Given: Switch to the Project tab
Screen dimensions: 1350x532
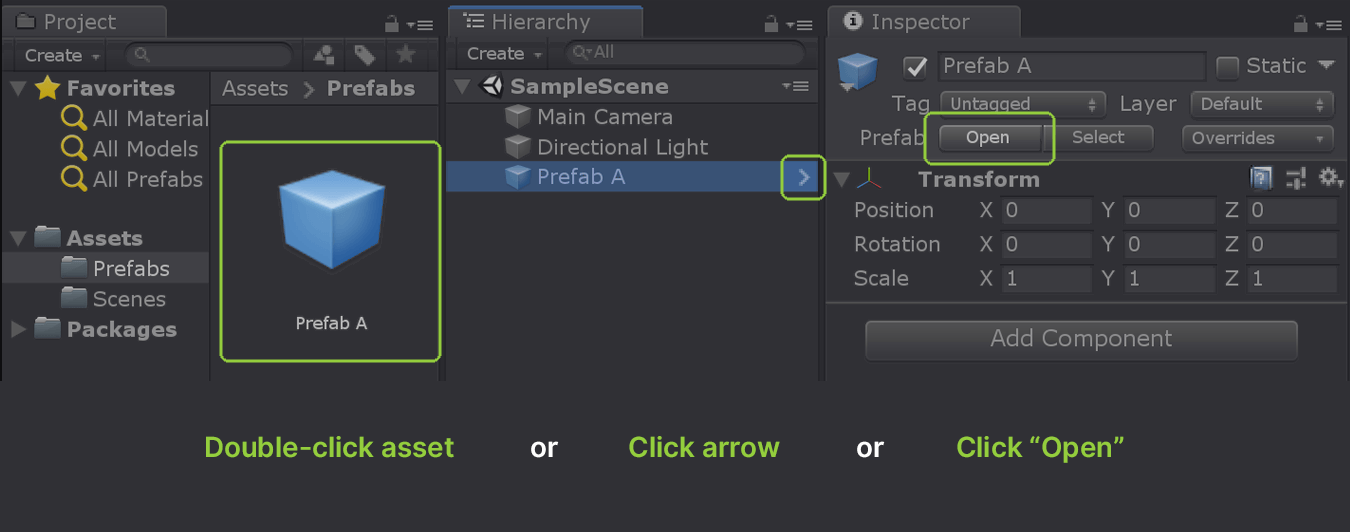Looking at the screenshot, I should pyautogui.click(x=68, y=22).
